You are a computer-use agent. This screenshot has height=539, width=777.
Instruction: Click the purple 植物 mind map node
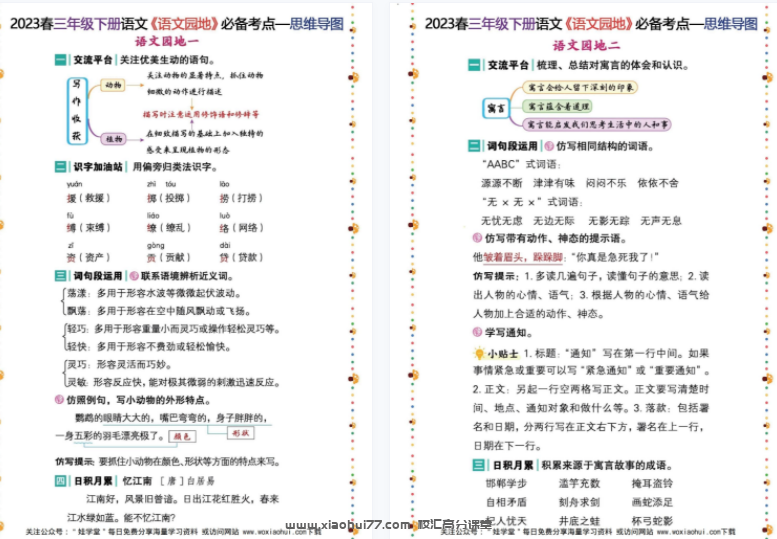pyautogui.click(x=113, y=139)
